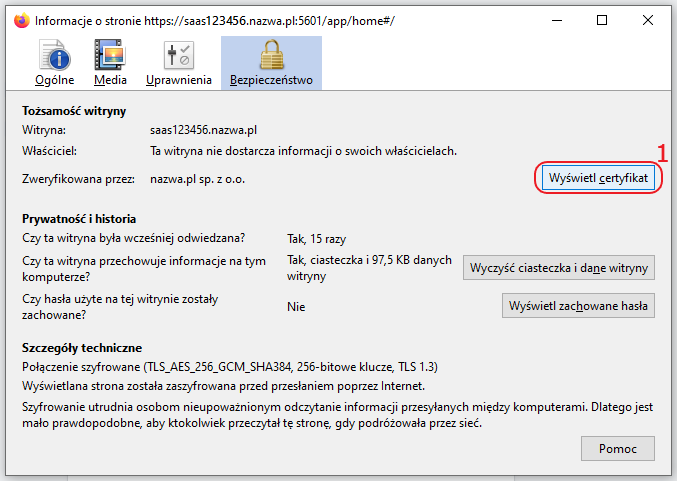Click question about stored information on computer

pyautogui.click(x=144, y=269)
